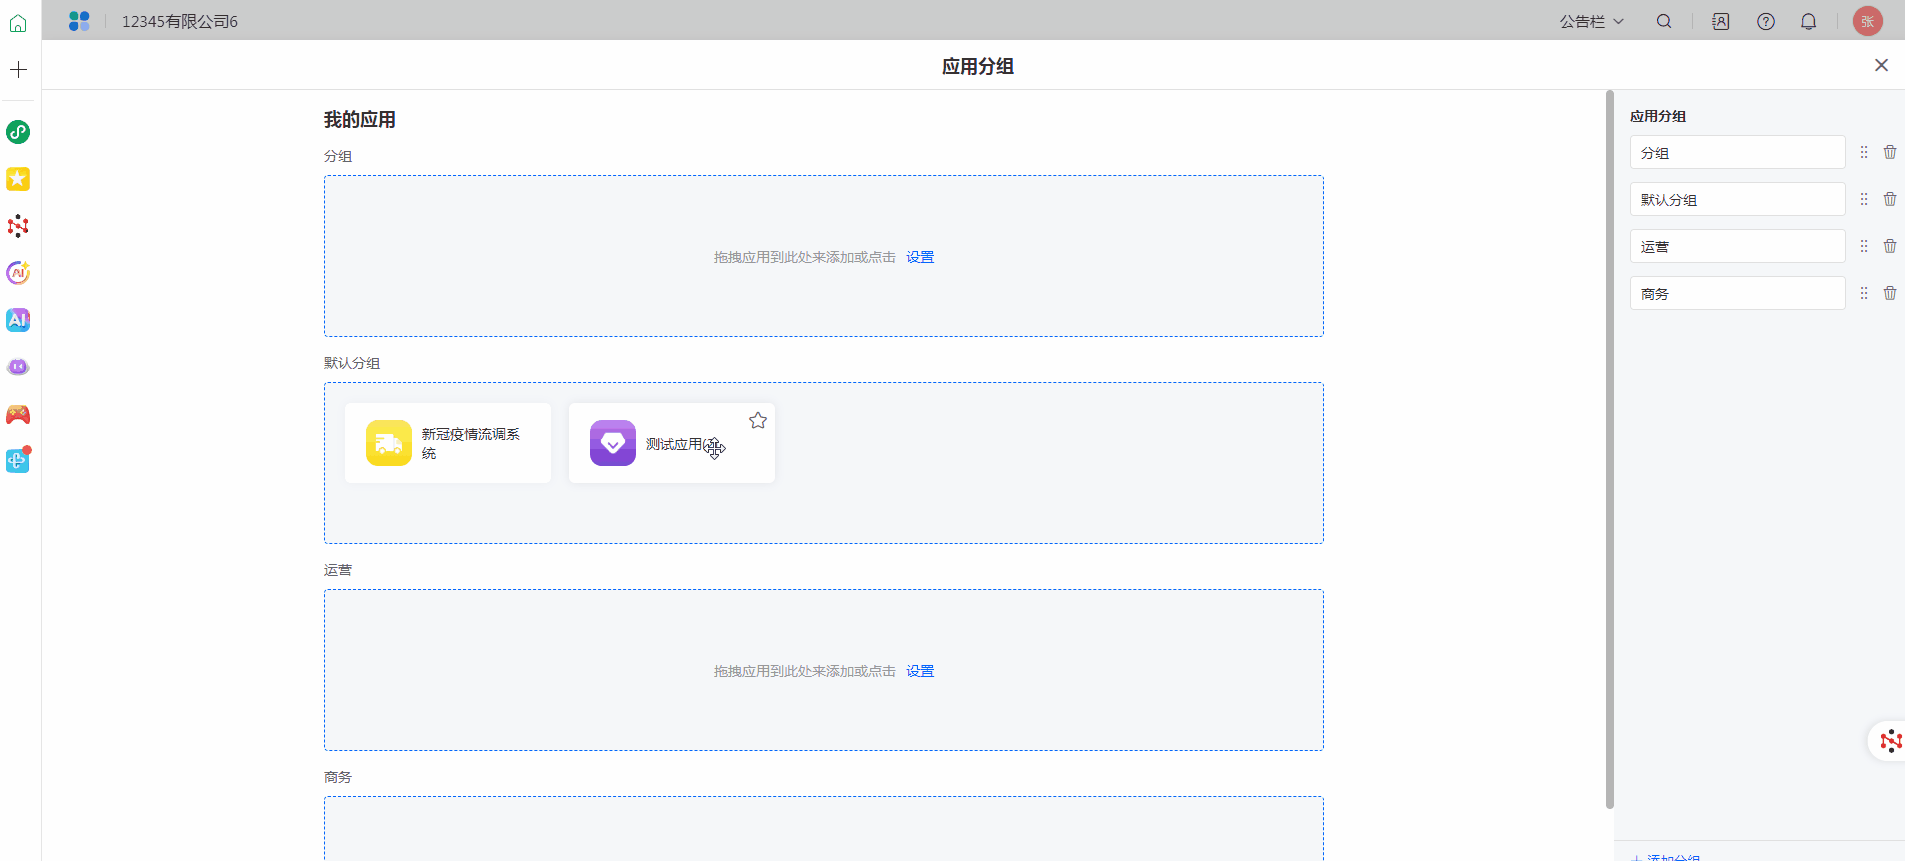Delete the 运营 group with trash icon
Screen dimensions: 1905x861
pos(1890,246)
